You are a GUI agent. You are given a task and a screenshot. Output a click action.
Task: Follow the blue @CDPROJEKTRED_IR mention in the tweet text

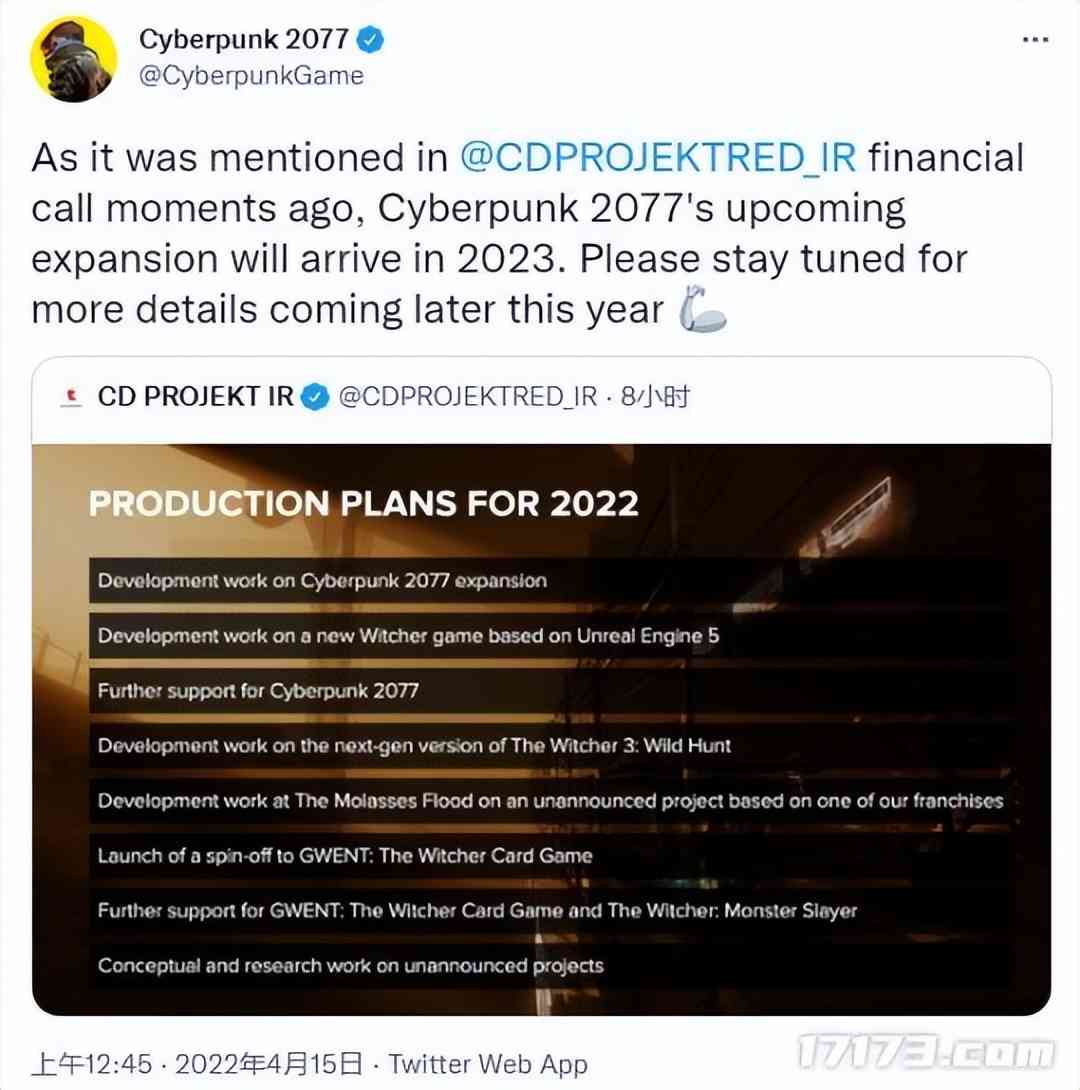point(658,158)
